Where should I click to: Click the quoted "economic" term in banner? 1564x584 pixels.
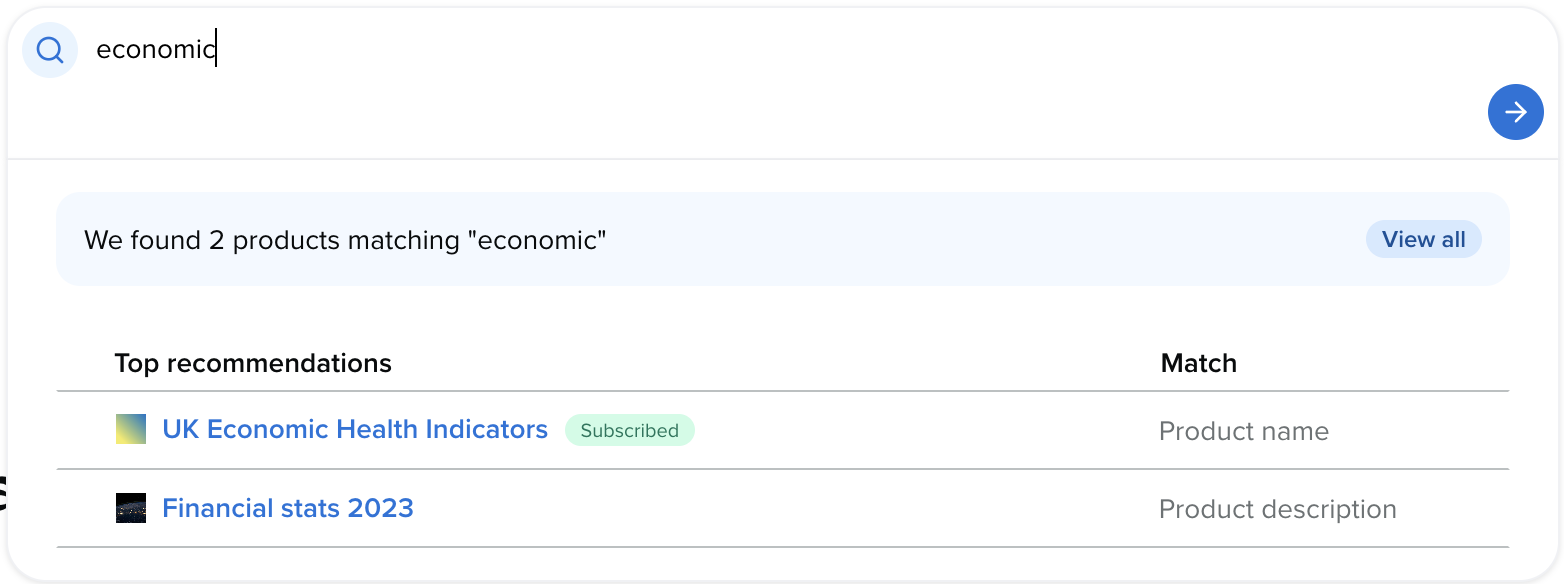pyautogui.click(x=538, y=240)
